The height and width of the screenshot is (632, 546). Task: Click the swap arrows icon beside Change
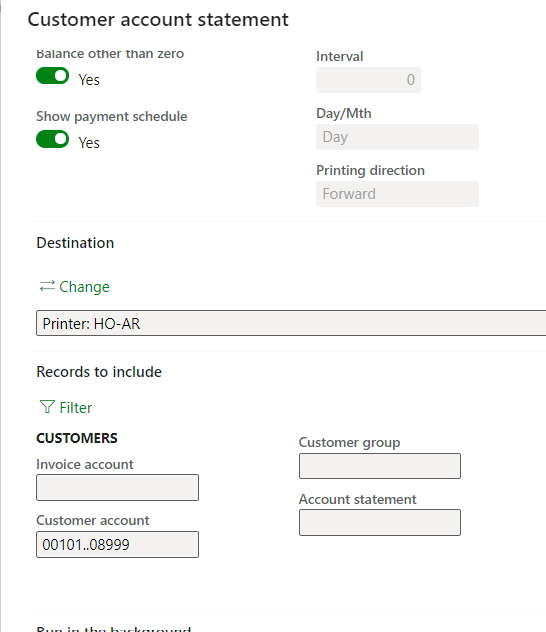[47, 286]
